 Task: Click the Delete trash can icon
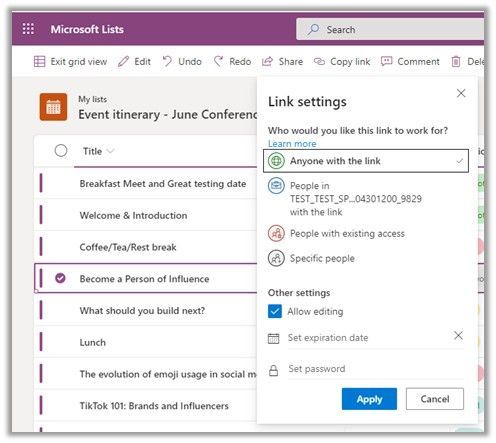(456, 61)
